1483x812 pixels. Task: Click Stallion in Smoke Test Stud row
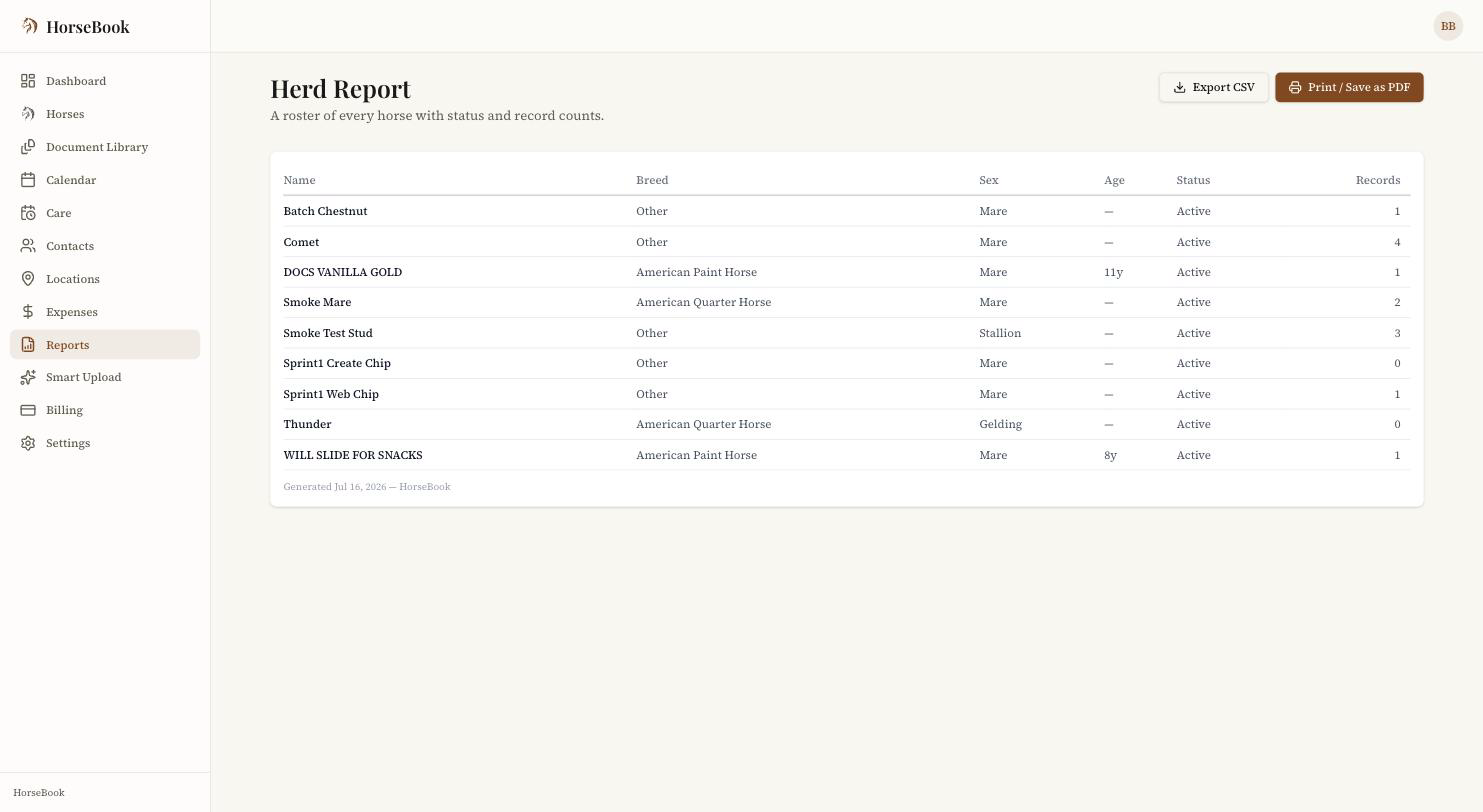[1000, 333]
